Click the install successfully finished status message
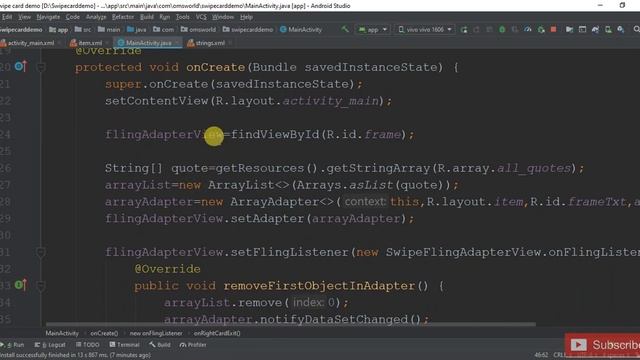Viewport: 640px width, 360px height. [75, 355]
